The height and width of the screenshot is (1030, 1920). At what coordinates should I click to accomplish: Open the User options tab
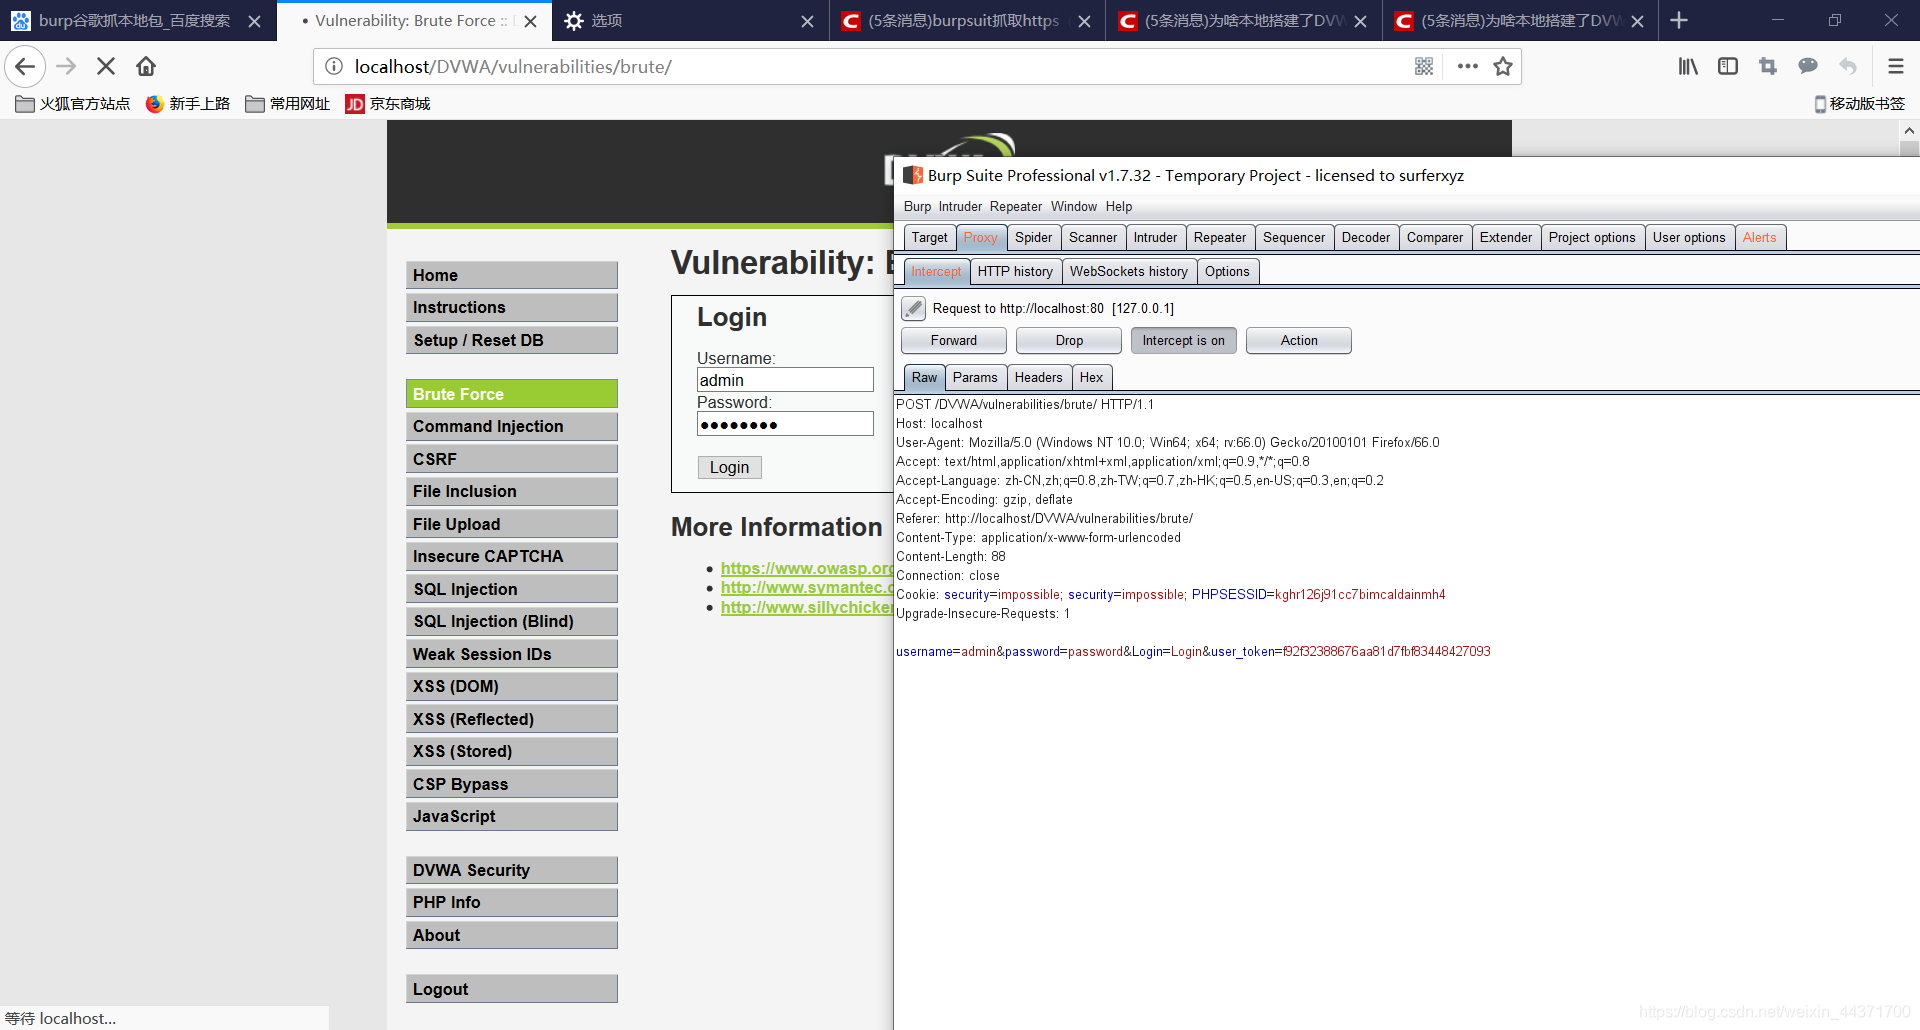pyautogui.click(x=1688, y=238)
